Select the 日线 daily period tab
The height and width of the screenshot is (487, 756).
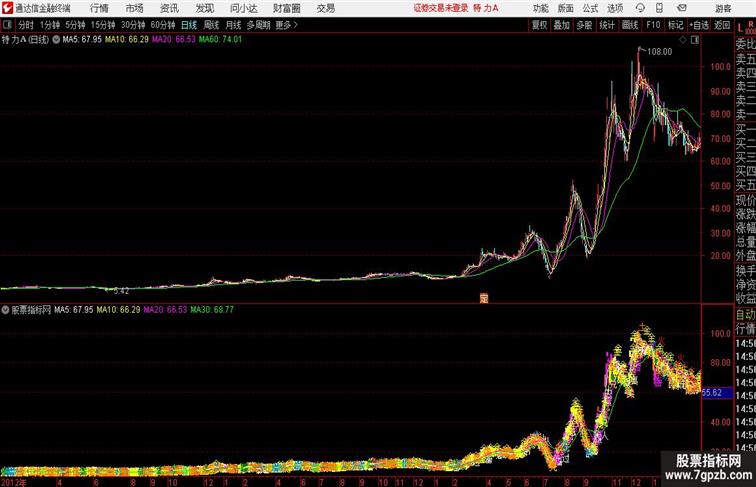[x=189, y=25]
